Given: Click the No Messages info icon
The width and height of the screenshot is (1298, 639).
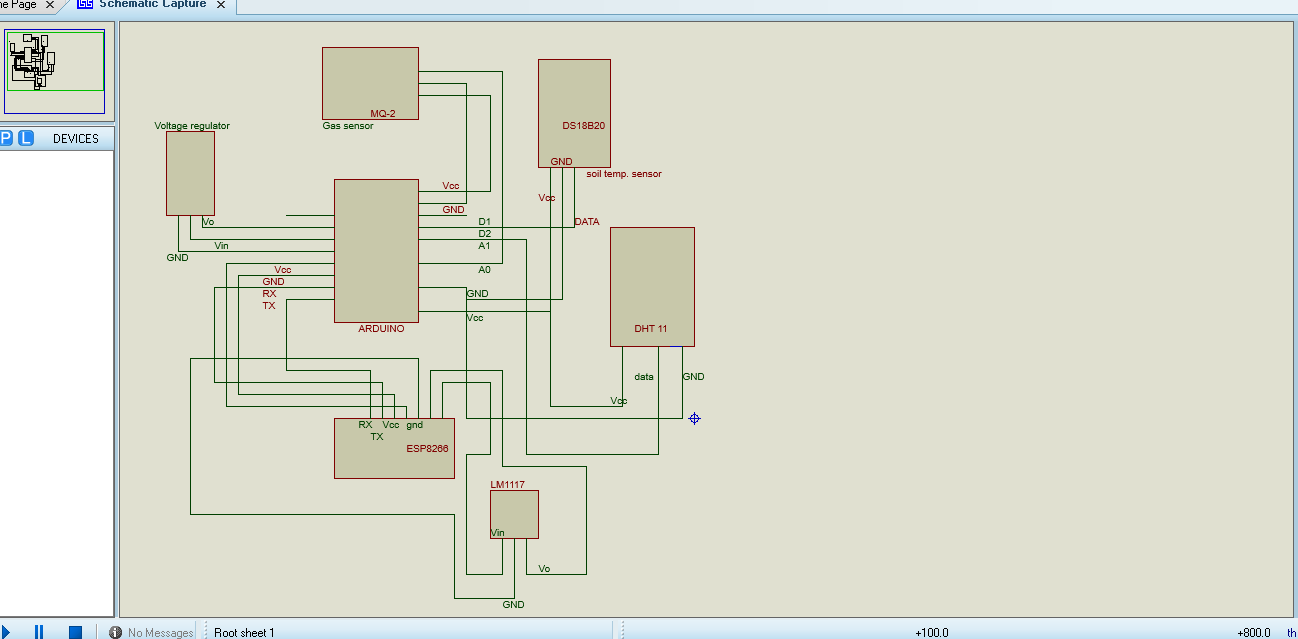Looking at the screenshot, I should pos(117,631).
